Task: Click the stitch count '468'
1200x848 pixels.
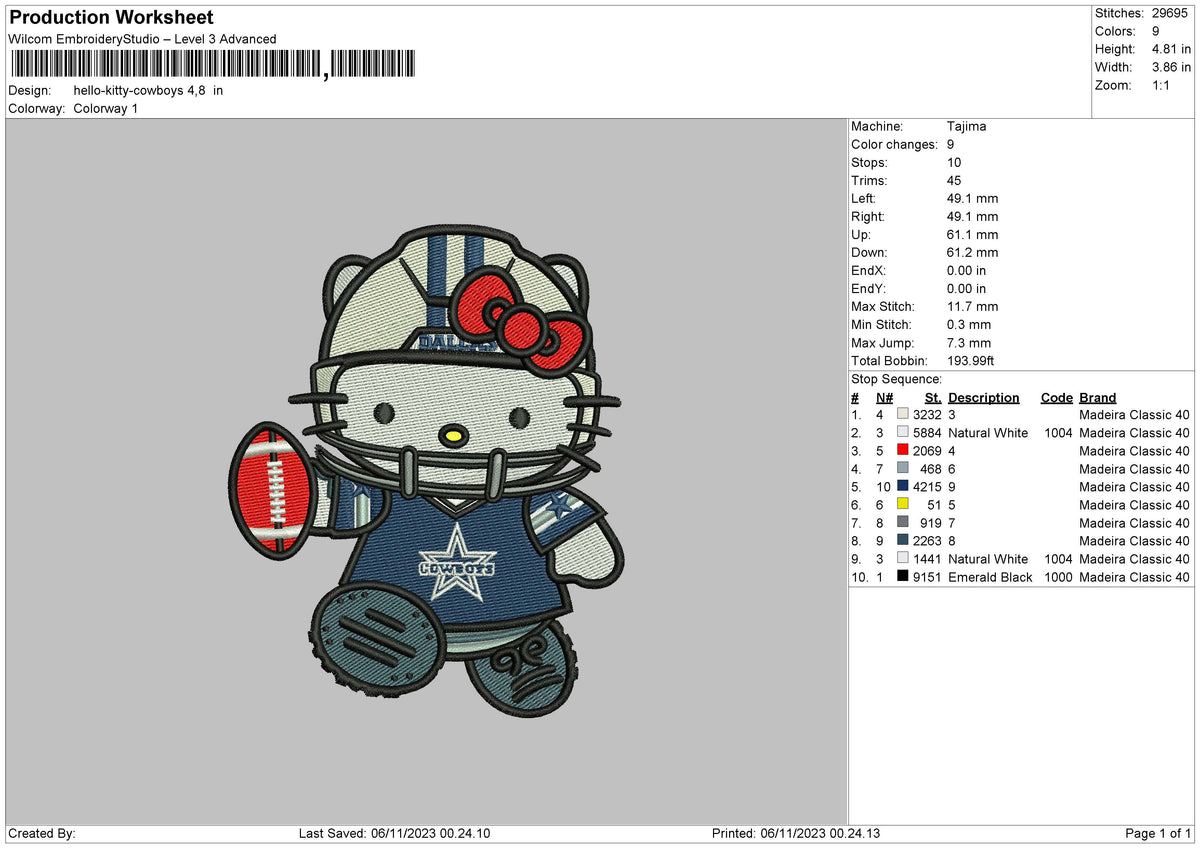Action: pos(931,469)
